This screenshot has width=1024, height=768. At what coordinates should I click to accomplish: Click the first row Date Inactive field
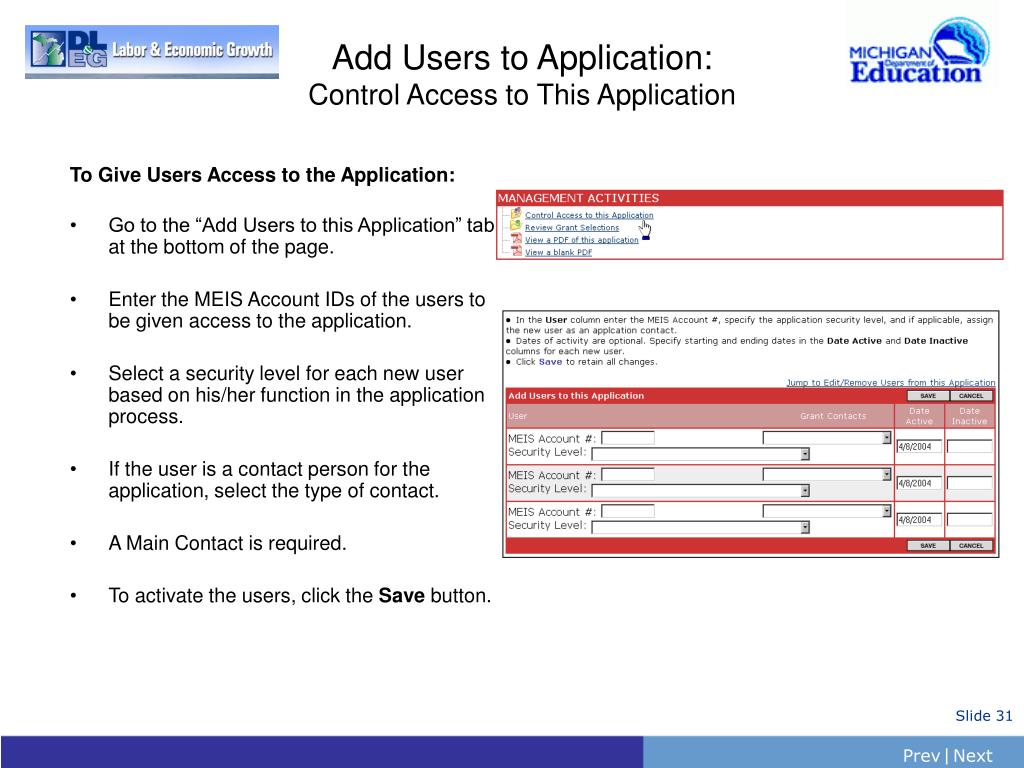tap(969, 447)
